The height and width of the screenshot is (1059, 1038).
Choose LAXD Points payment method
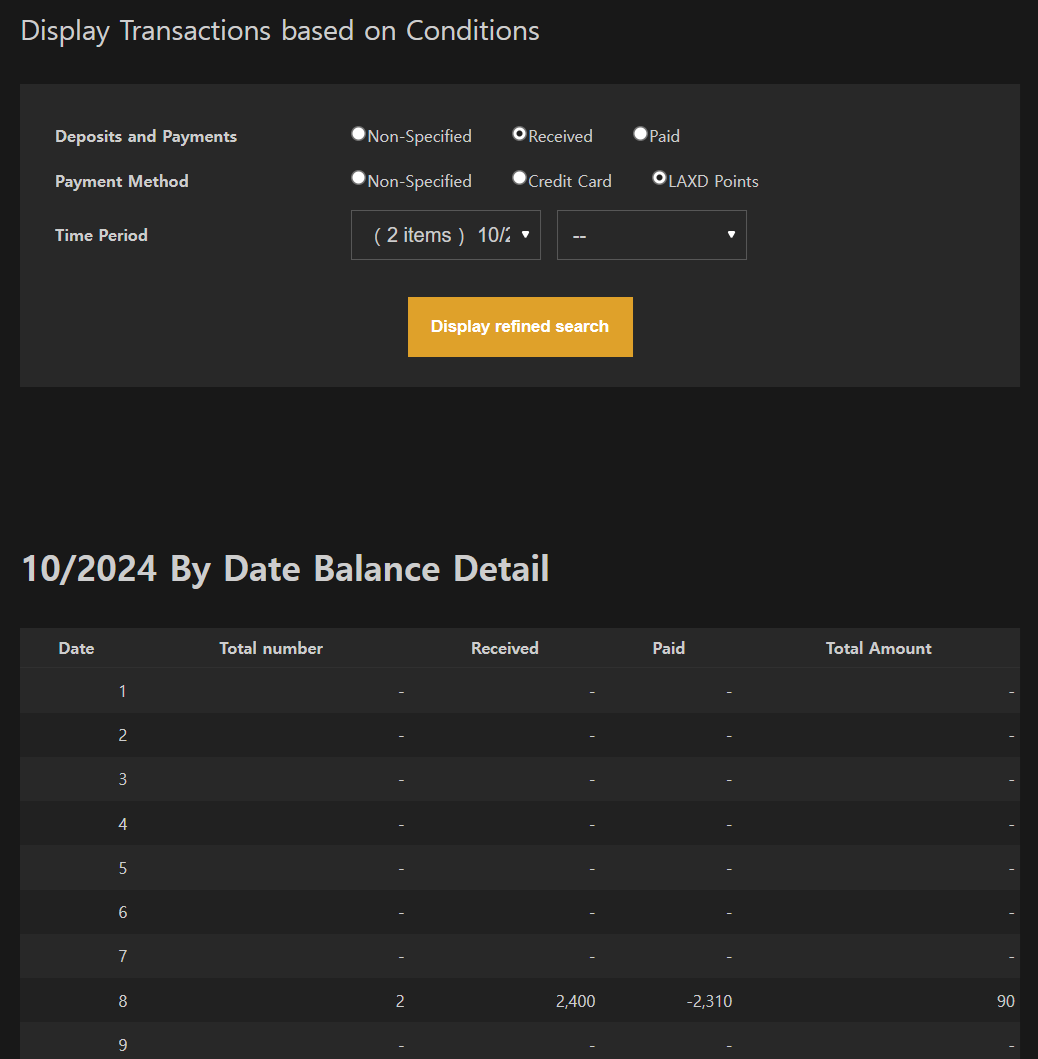(659, 178)
